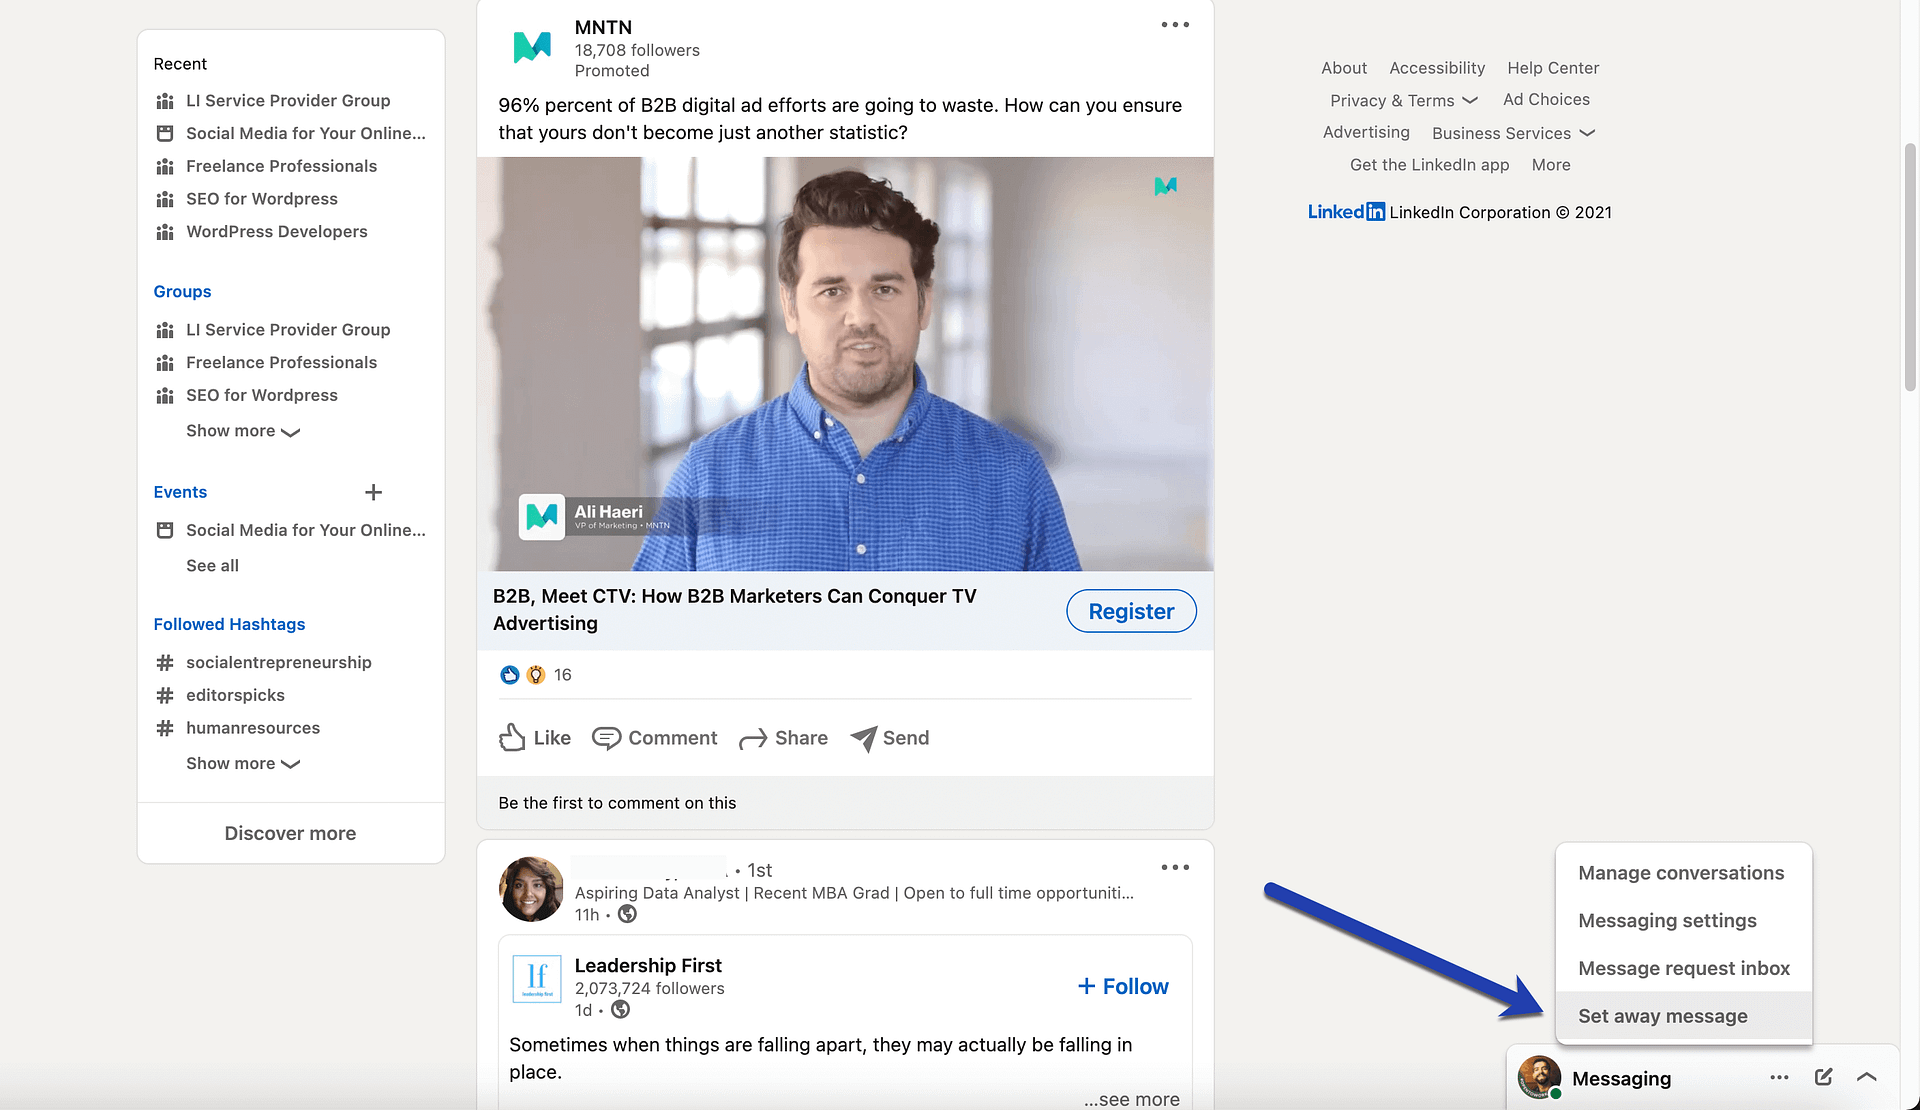This screenshot has width=1920, height=1110.
Task: Click Get the LinkedIn app link
Action: coord(1429,166)
